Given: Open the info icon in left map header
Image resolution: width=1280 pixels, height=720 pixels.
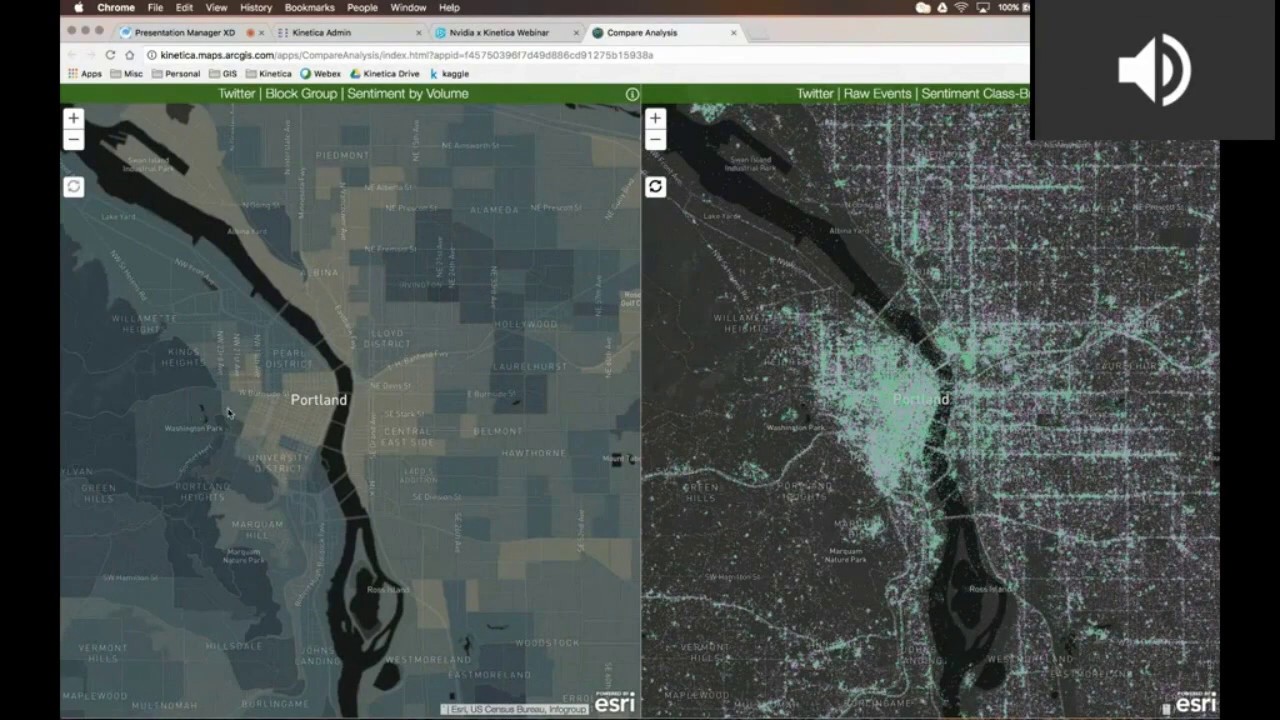Looking at the screenshot, I should (632, 94).
